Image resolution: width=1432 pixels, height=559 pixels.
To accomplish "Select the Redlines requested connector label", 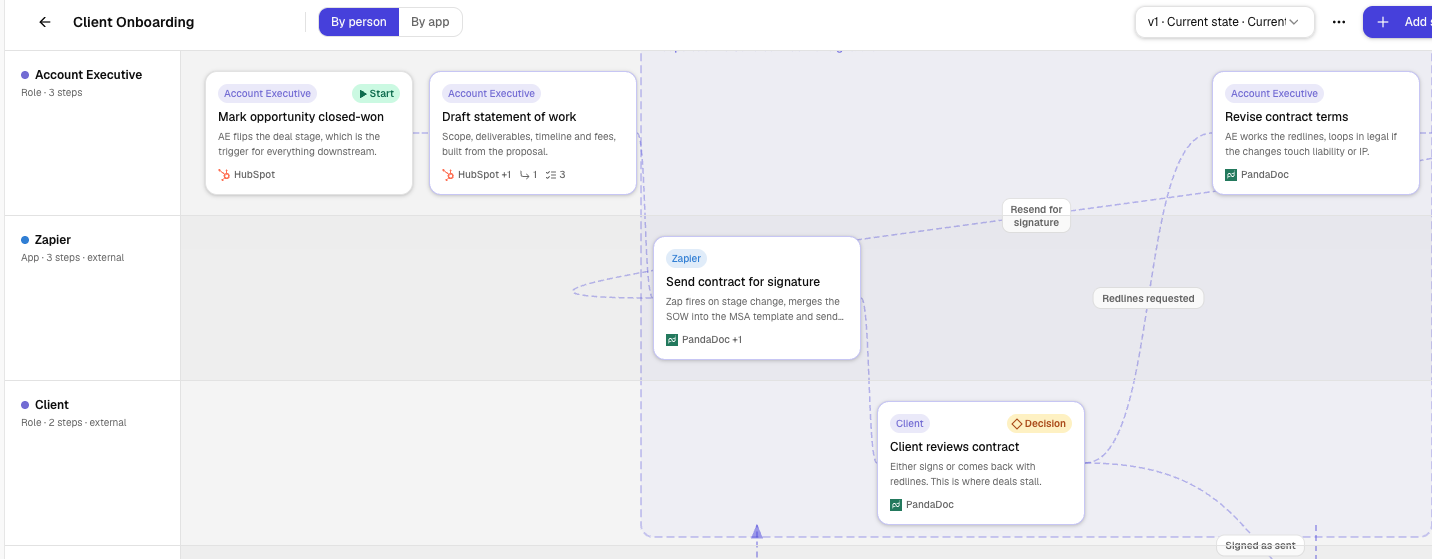I will pyautogui.click(x=1148, y=298).
